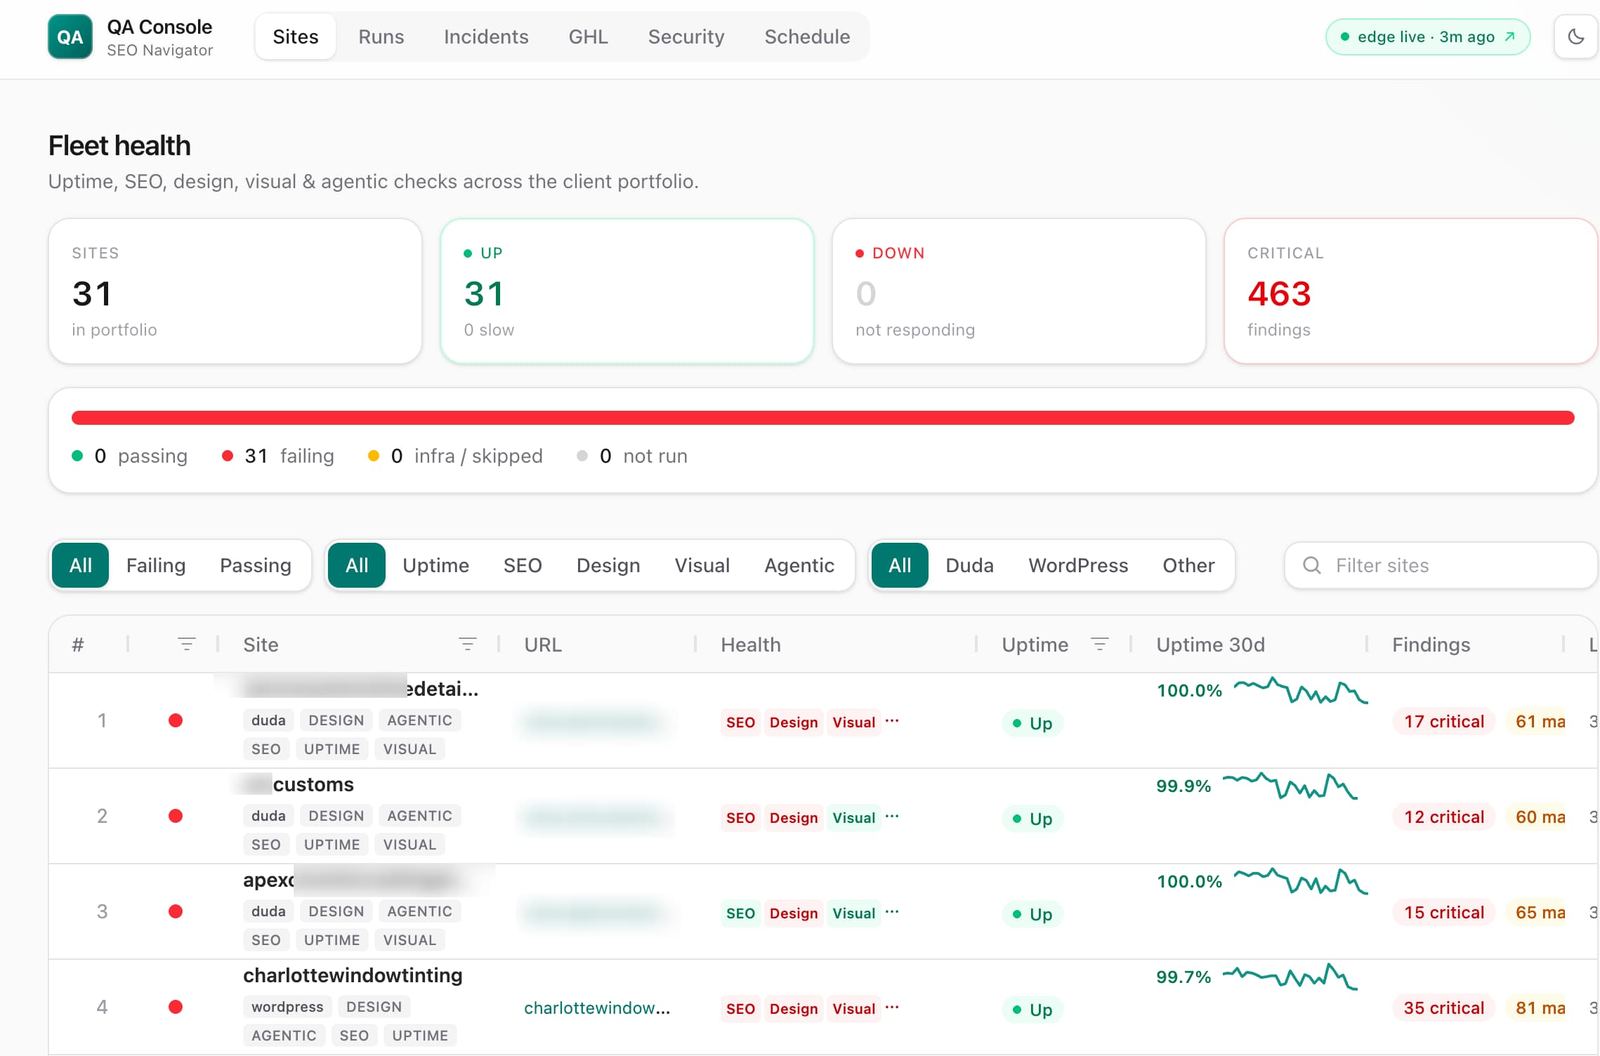Screen dimensions: 1600x1056
Task: Filter by Visual checks
Action: (x=702, y=566)
